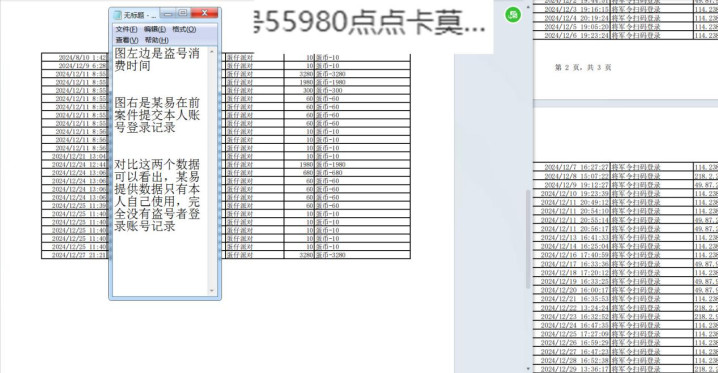Screen dimensions: 718x373
Task: Open the 查看(V) menu
Action: point(127,40)
